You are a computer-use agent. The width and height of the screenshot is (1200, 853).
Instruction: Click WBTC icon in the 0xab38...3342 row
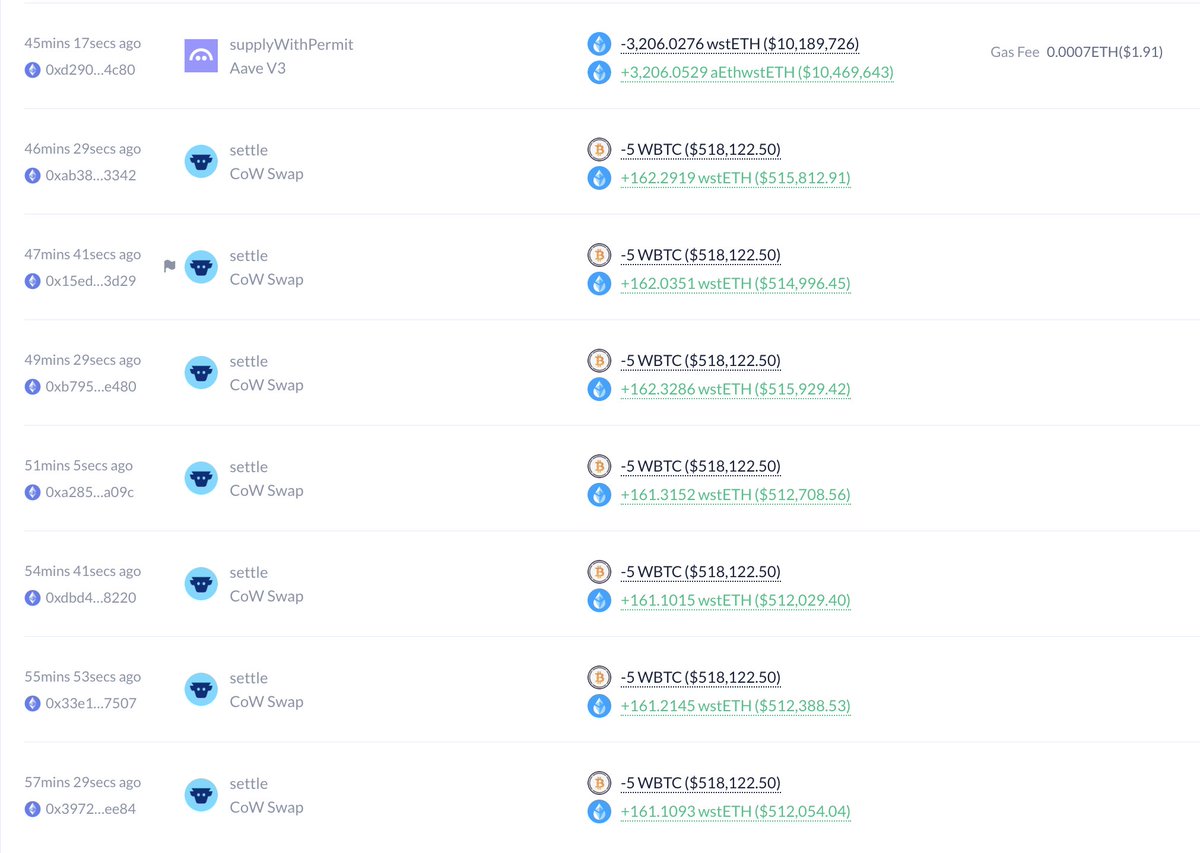(x=599, y=150)
